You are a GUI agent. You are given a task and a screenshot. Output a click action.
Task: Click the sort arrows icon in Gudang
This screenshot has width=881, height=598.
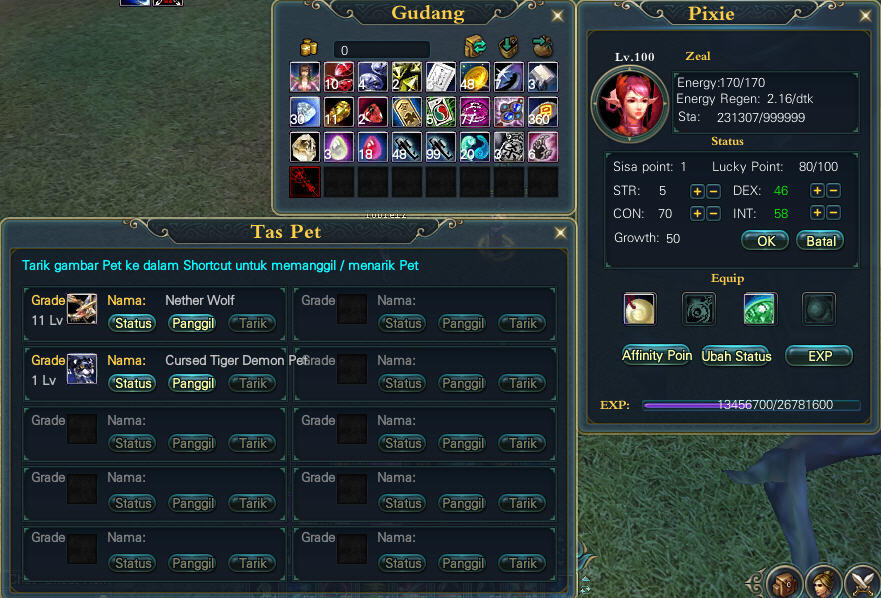475,46
